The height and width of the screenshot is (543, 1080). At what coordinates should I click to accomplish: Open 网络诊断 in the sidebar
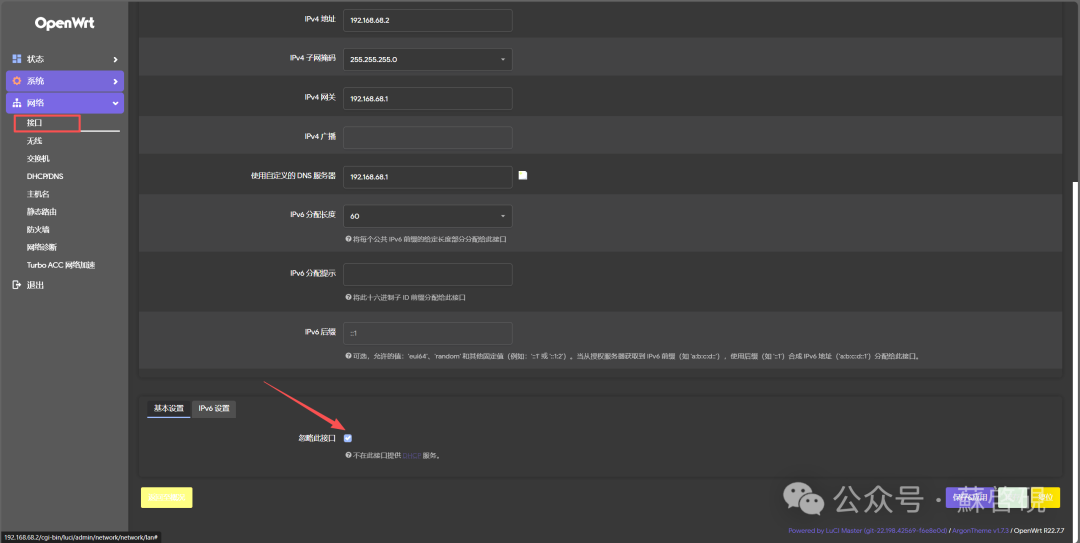[41, 247]
